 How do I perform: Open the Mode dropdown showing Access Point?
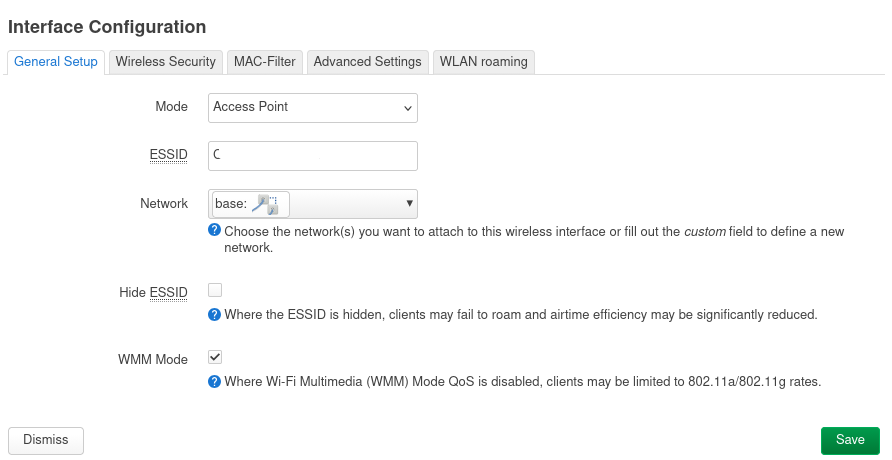point(313,107)
